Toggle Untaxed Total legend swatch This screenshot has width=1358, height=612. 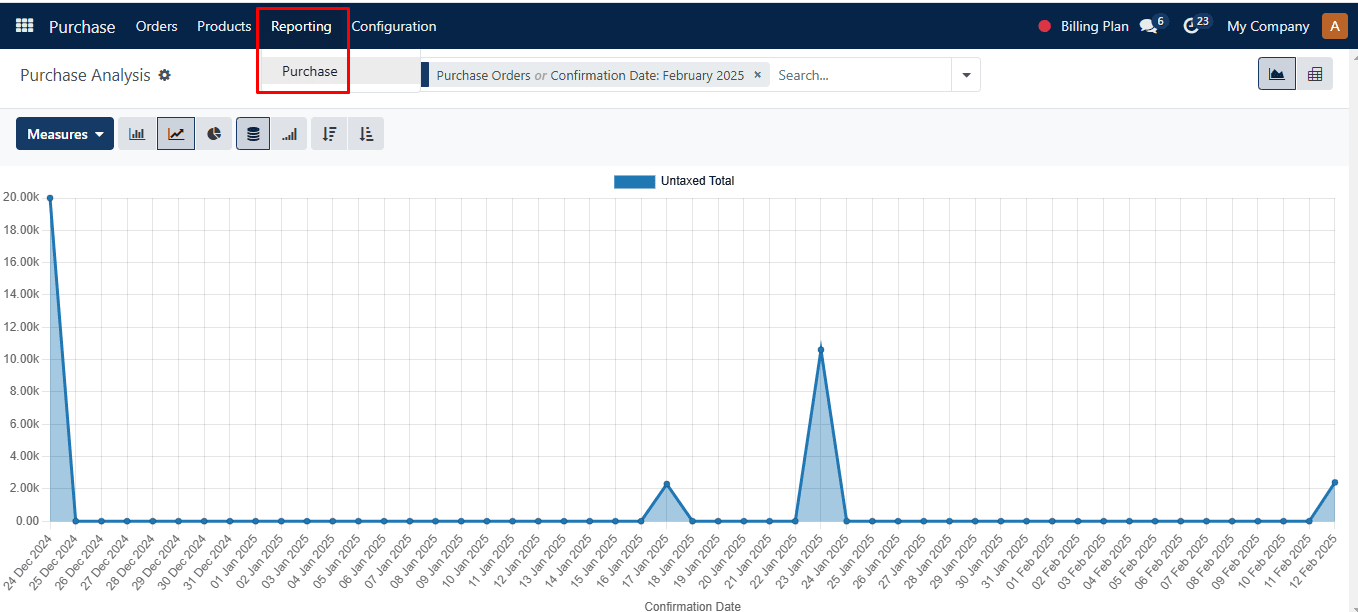pos(634,181)
